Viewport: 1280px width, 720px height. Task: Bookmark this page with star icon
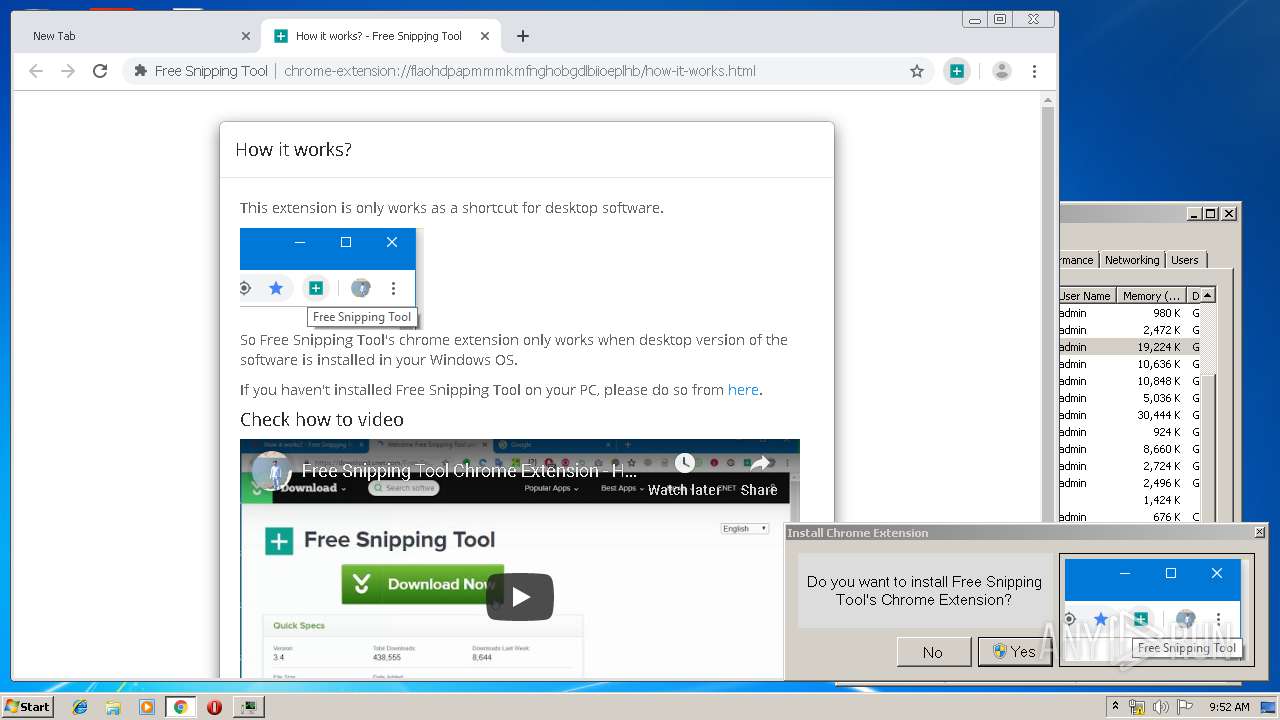click(917, 71)
